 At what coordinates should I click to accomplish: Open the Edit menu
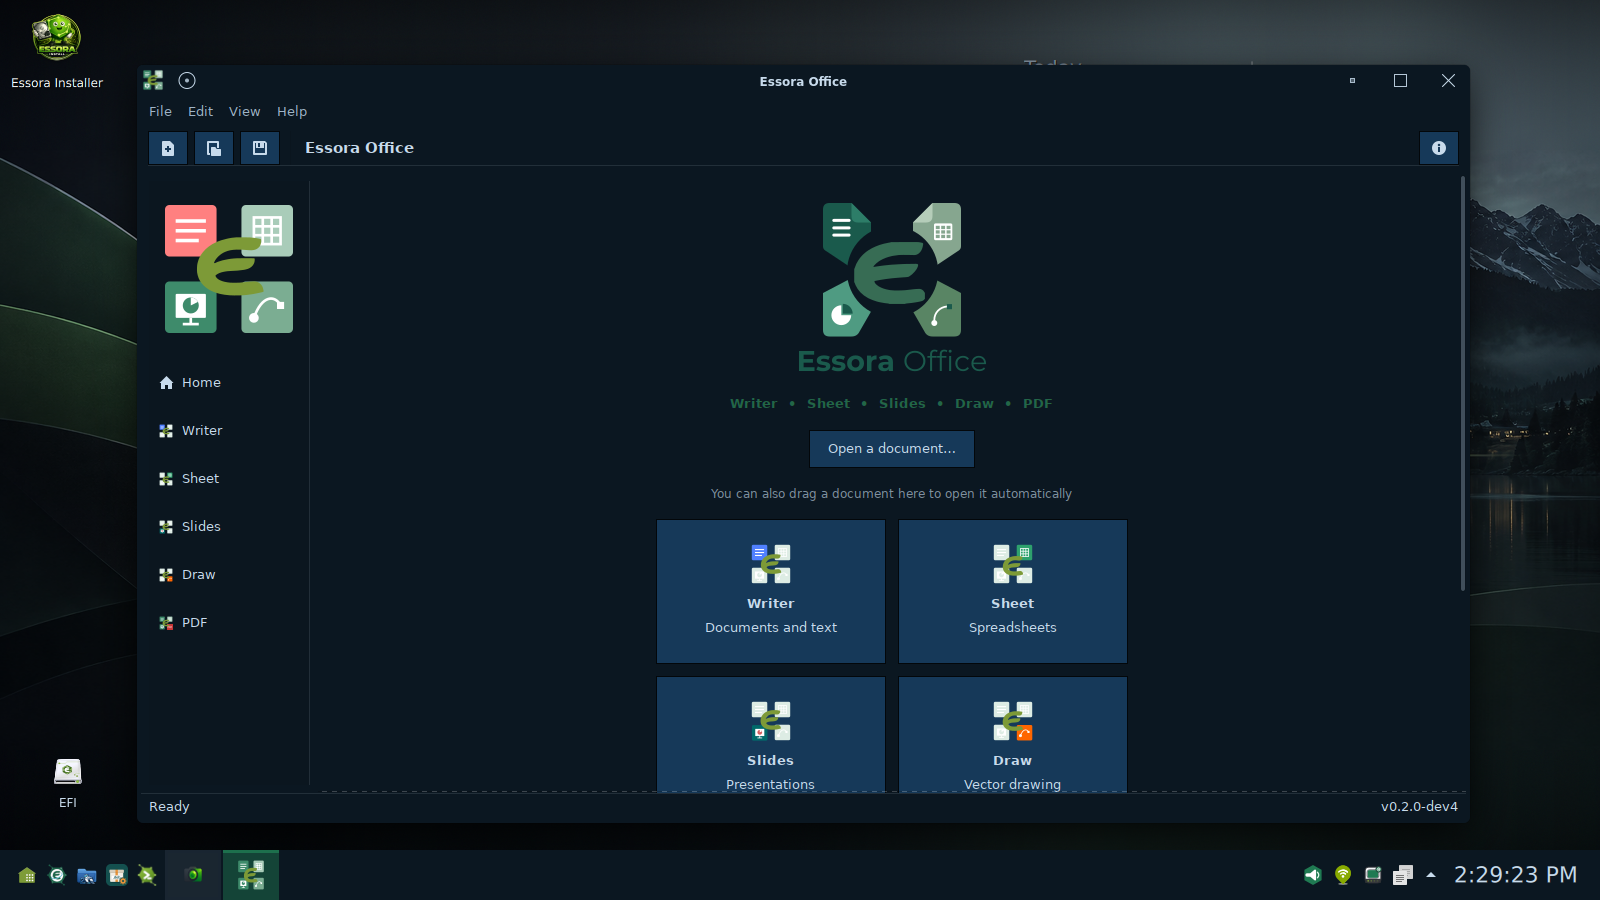pyautogui.click(x=200, y=111)
